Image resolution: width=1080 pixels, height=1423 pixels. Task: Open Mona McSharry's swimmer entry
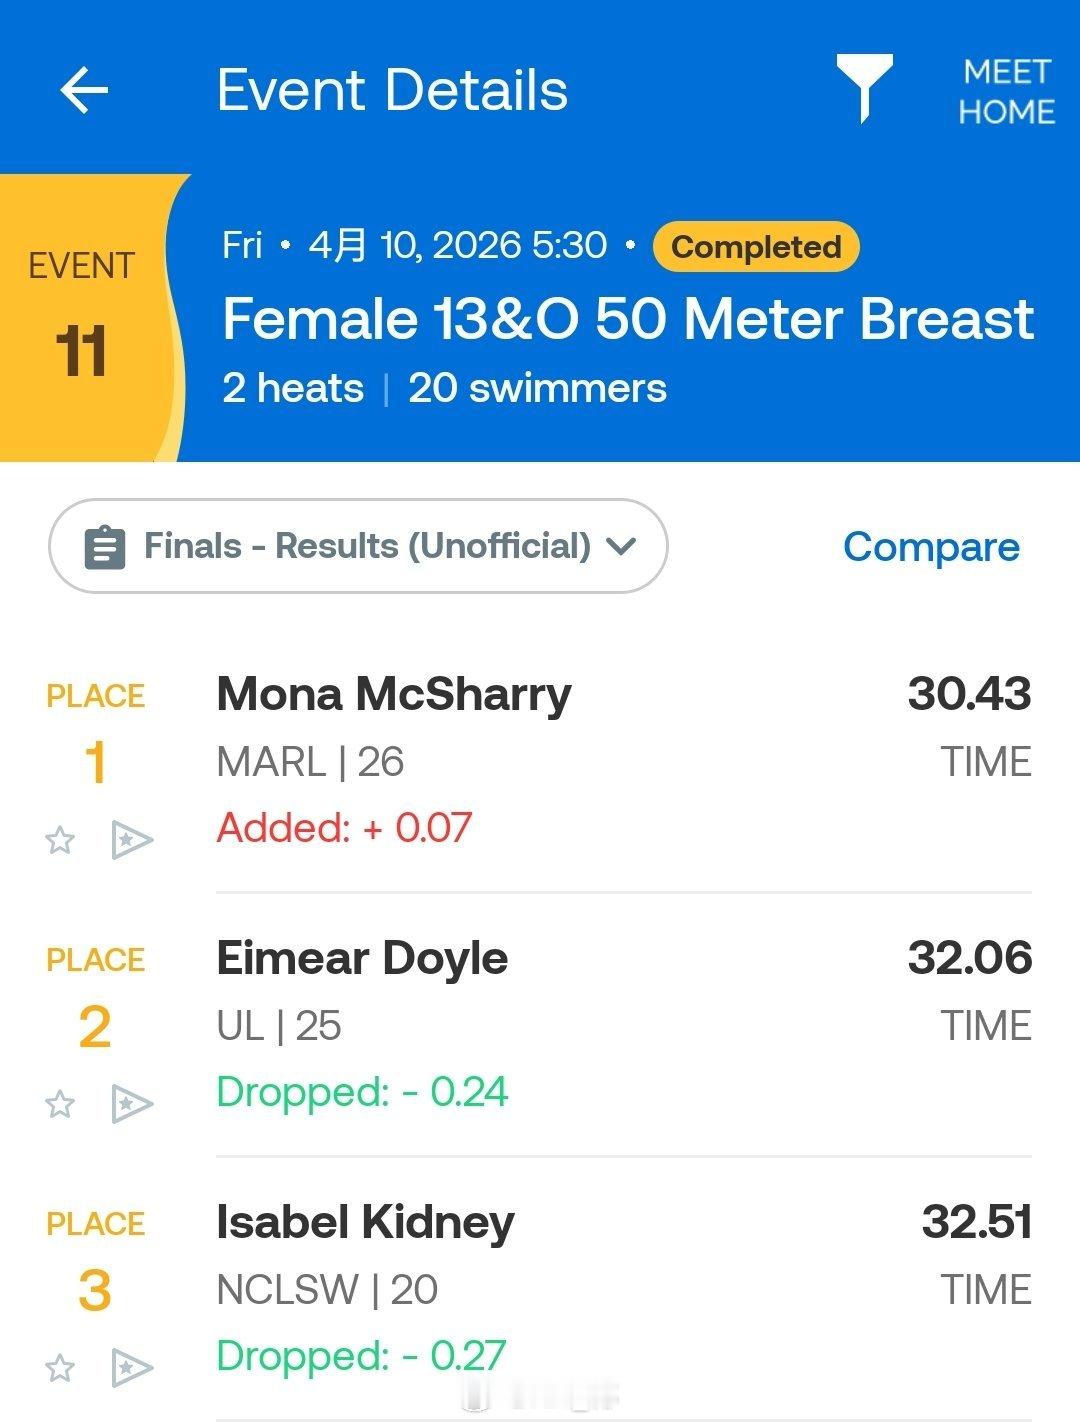(x=394, y=694)
